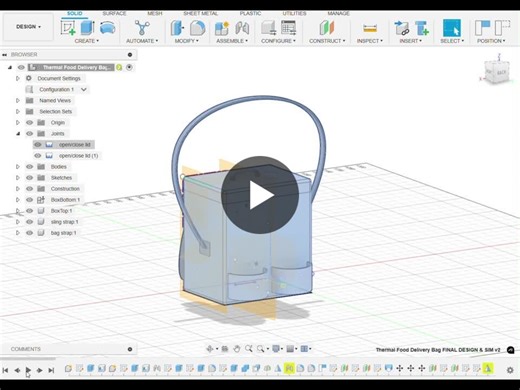This screenshot has width=520, height=390.
Task: Click the Insert text plus icon
Action: pos(422,28)
